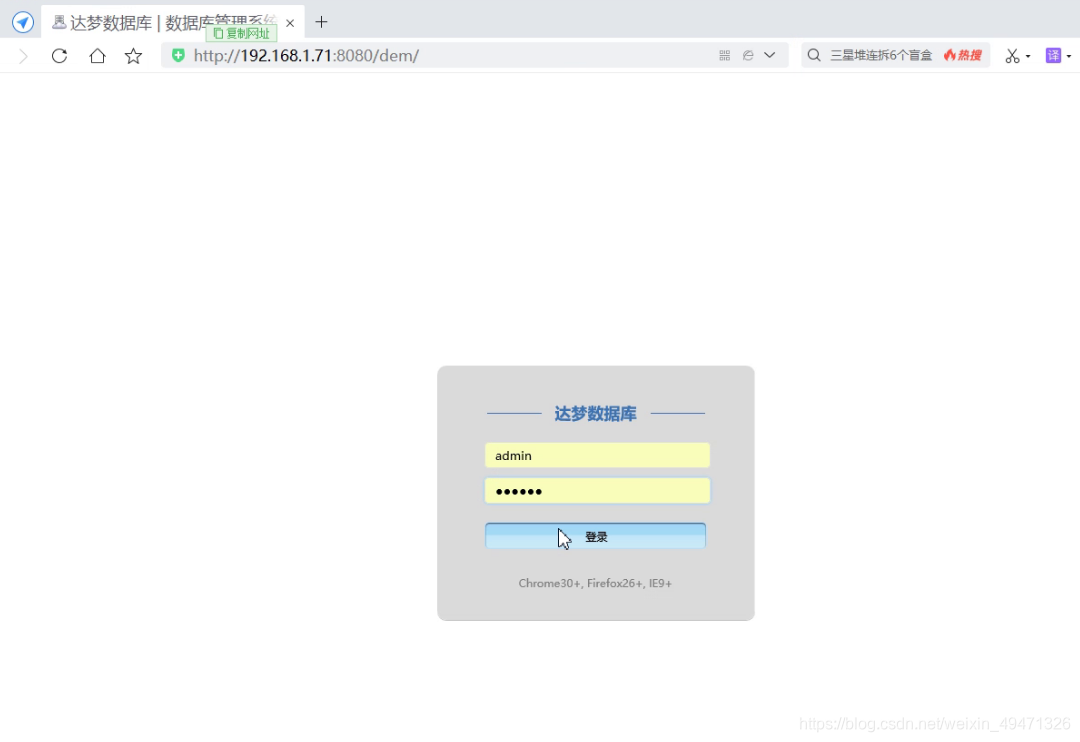Image resolution: width=1080 pixels, height=742 pixels.
Task: Expand the screenshot tool dropdown arrow
Action: coord(1028,56)
